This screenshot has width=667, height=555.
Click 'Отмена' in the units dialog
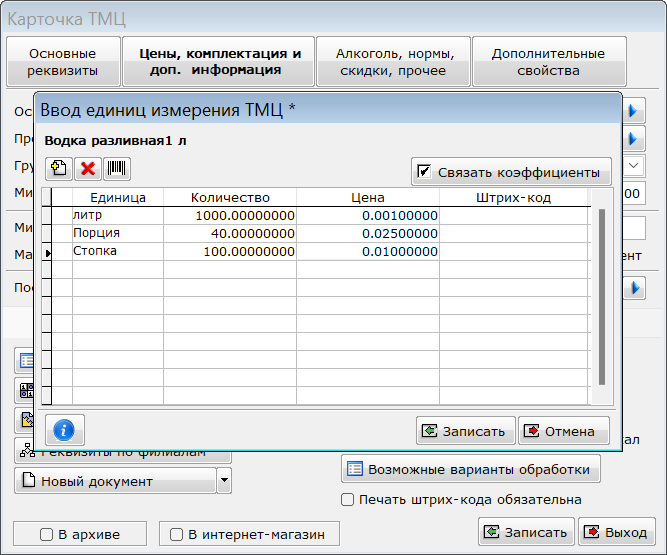tap(564, 431)
